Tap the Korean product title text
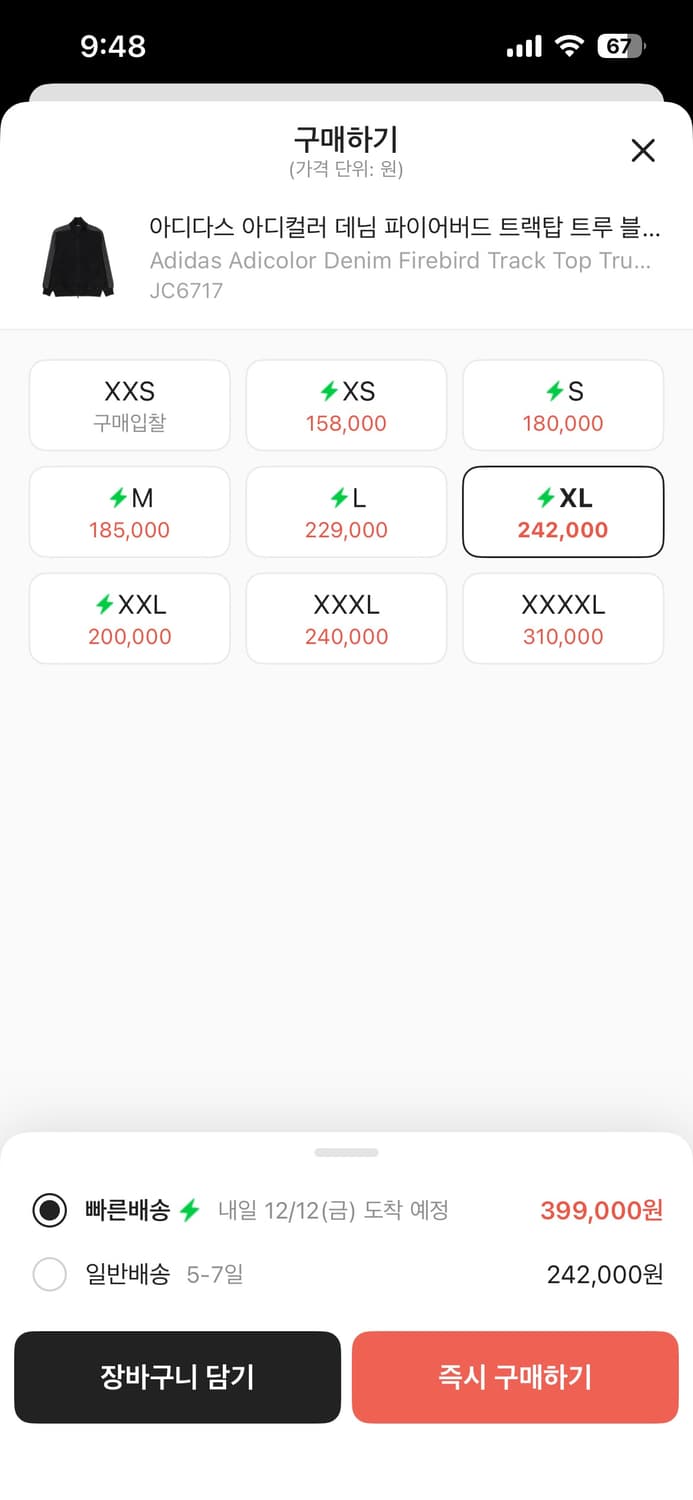Viewport: 693px width, 1500px height. point(404,228)
